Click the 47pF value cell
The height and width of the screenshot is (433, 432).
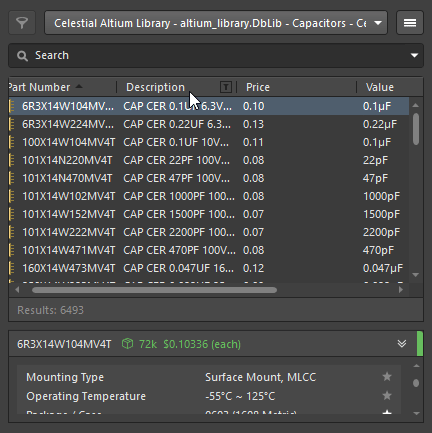(375, 178)
